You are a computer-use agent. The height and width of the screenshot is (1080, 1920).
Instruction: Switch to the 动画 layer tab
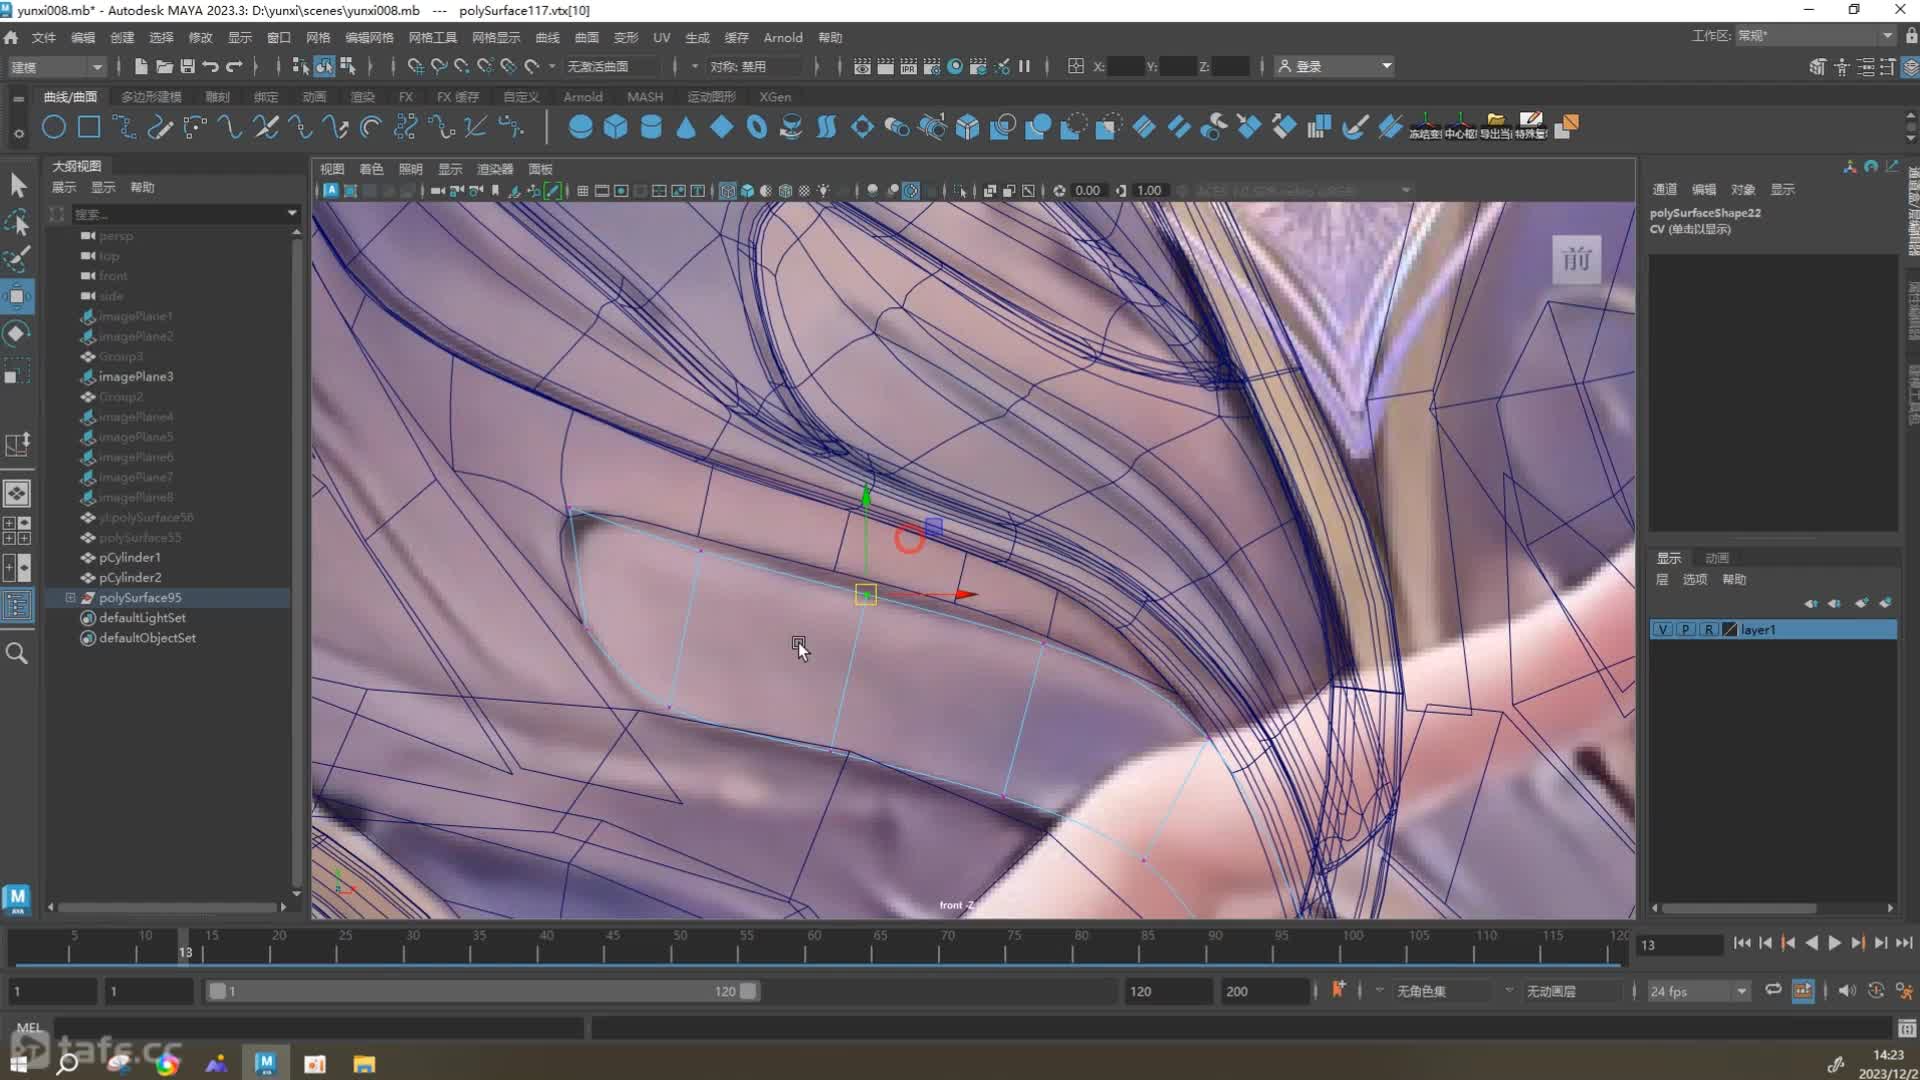click(x=1717, y=558)
